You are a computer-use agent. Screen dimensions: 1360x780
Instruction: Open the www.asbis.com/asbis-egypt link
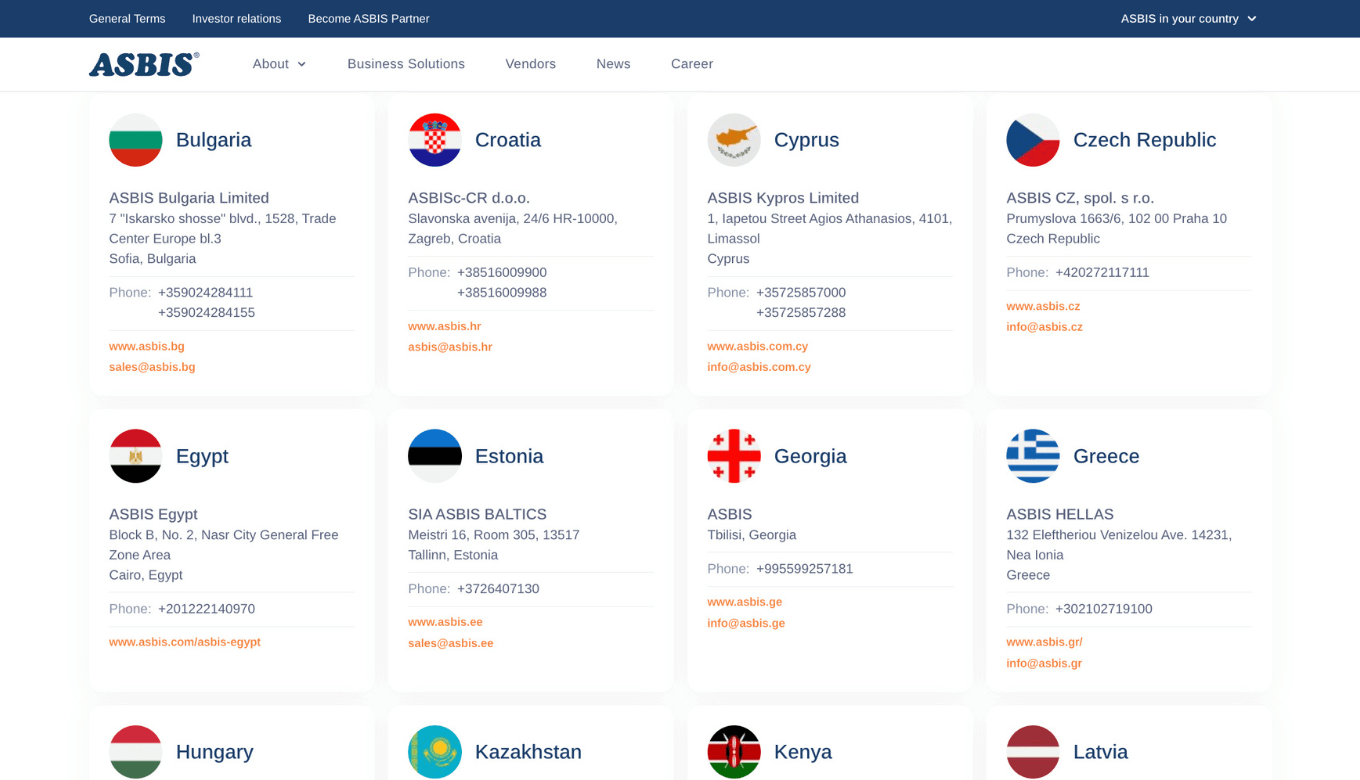click(185, 642)
